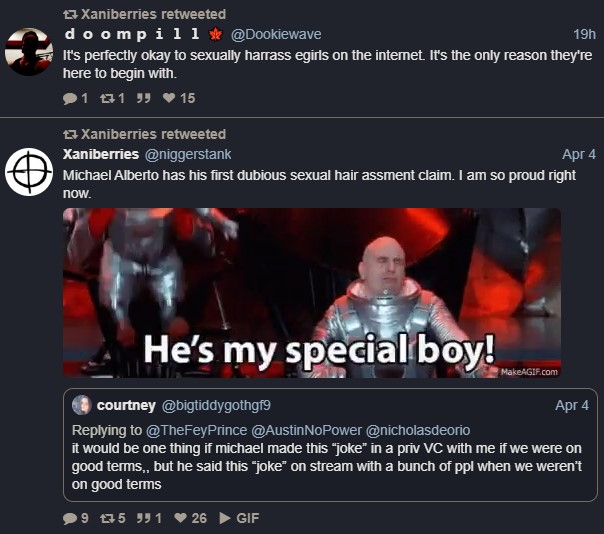The height and width of the screenshot is (534, 604).
Task: Open the @Dookiewave profile link
Action: 276,34
